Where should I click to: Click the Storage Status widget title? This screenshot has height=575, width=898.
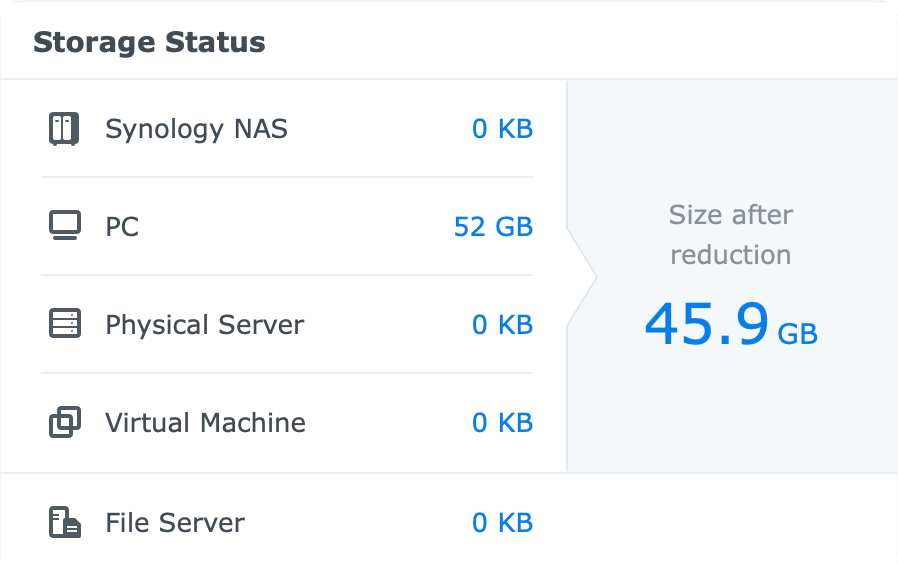coord(149,42)
